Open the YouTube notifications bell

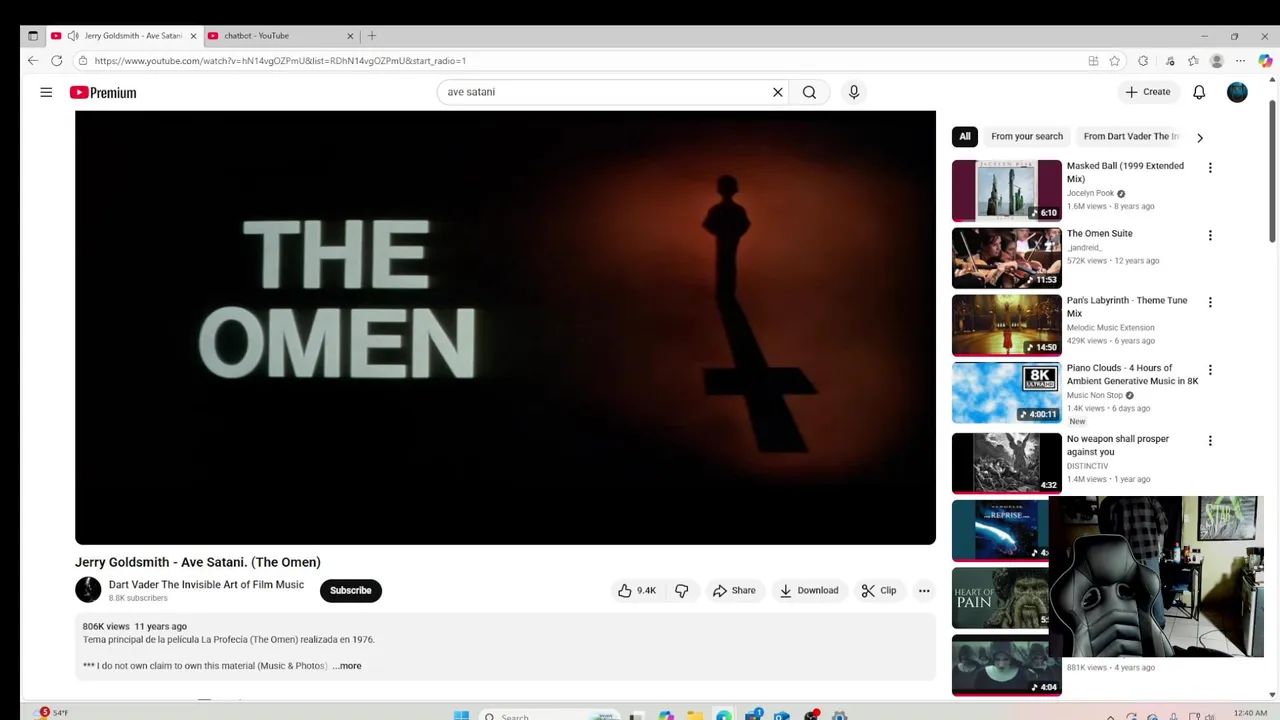pyautogui.click(x=1199, y=92)
